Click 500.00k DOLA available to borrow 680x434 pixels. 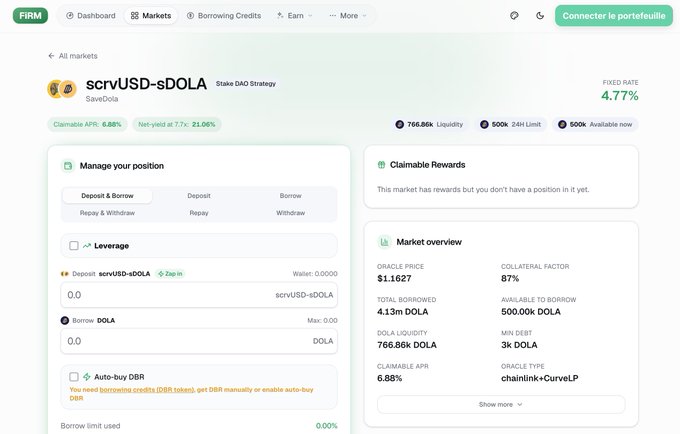click(x=531, y=312)
